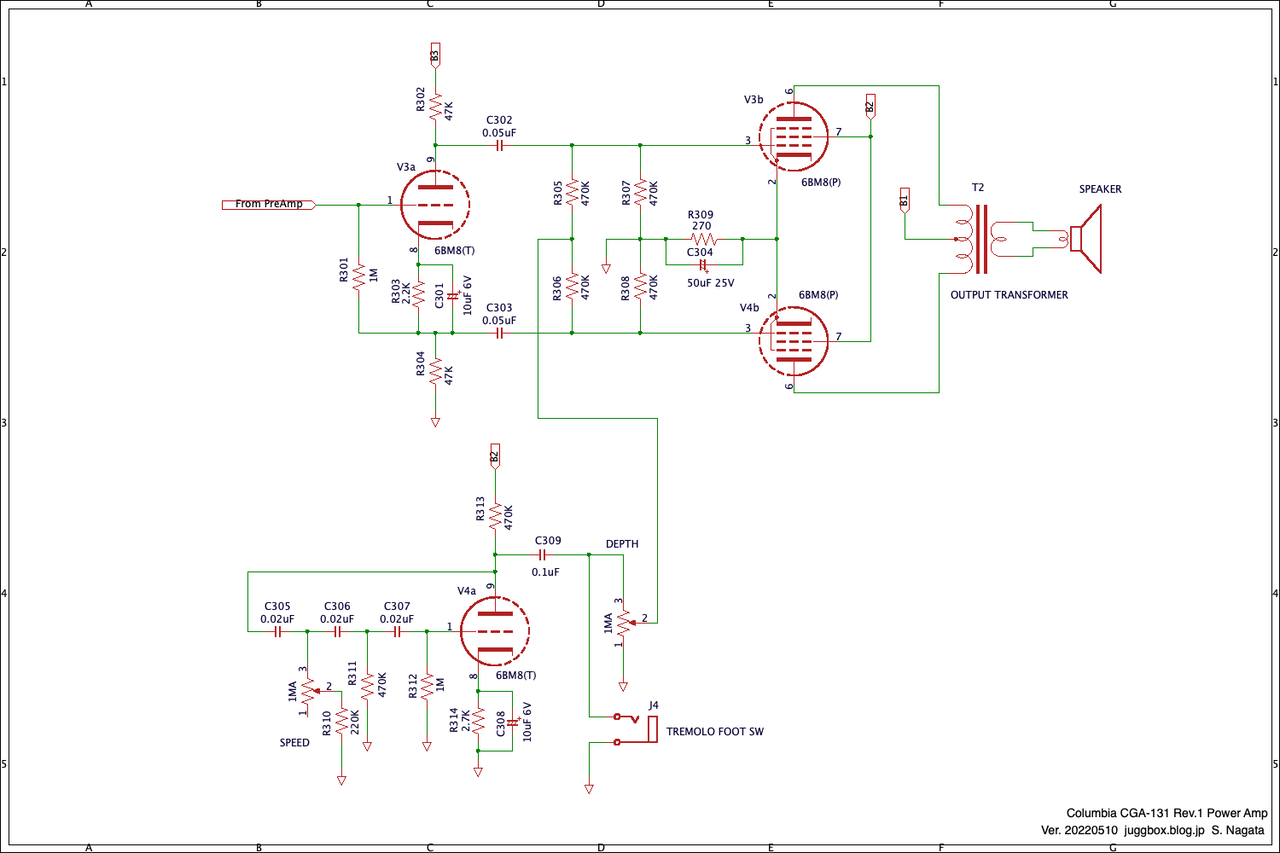Click the ground symbol below R304
1280x853 pixels.
pyautogui.click(x=435, y=423)
